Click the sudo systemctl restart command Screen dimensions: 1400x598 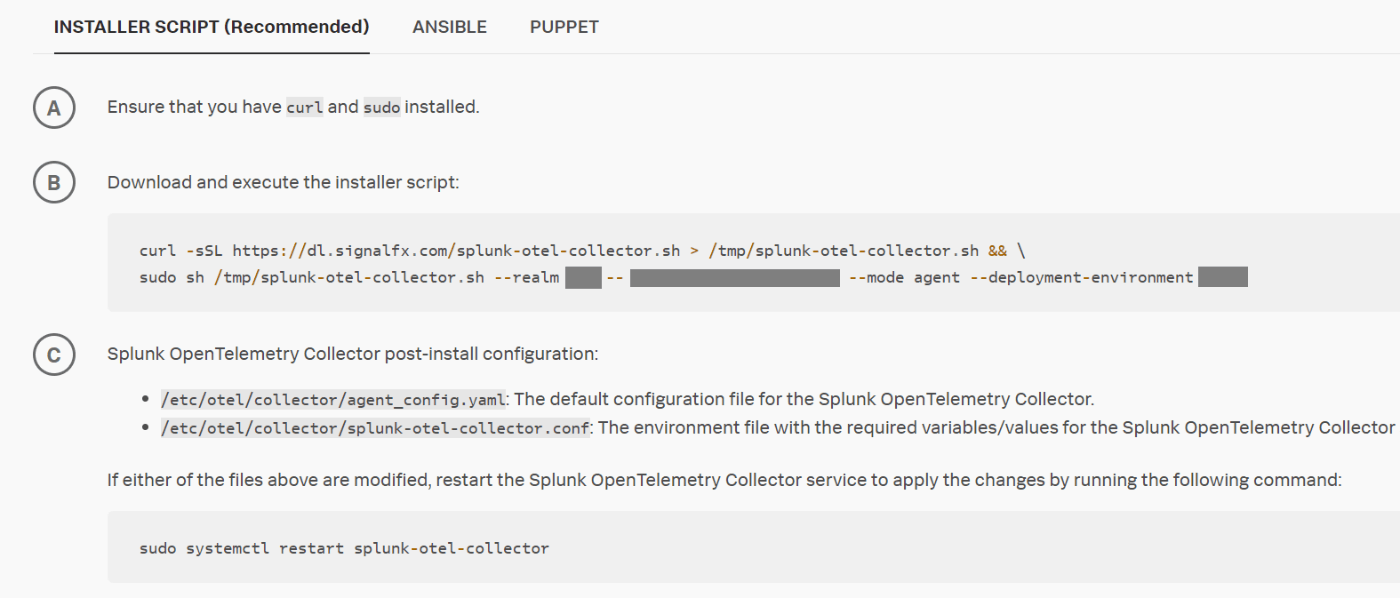(344, 548)
